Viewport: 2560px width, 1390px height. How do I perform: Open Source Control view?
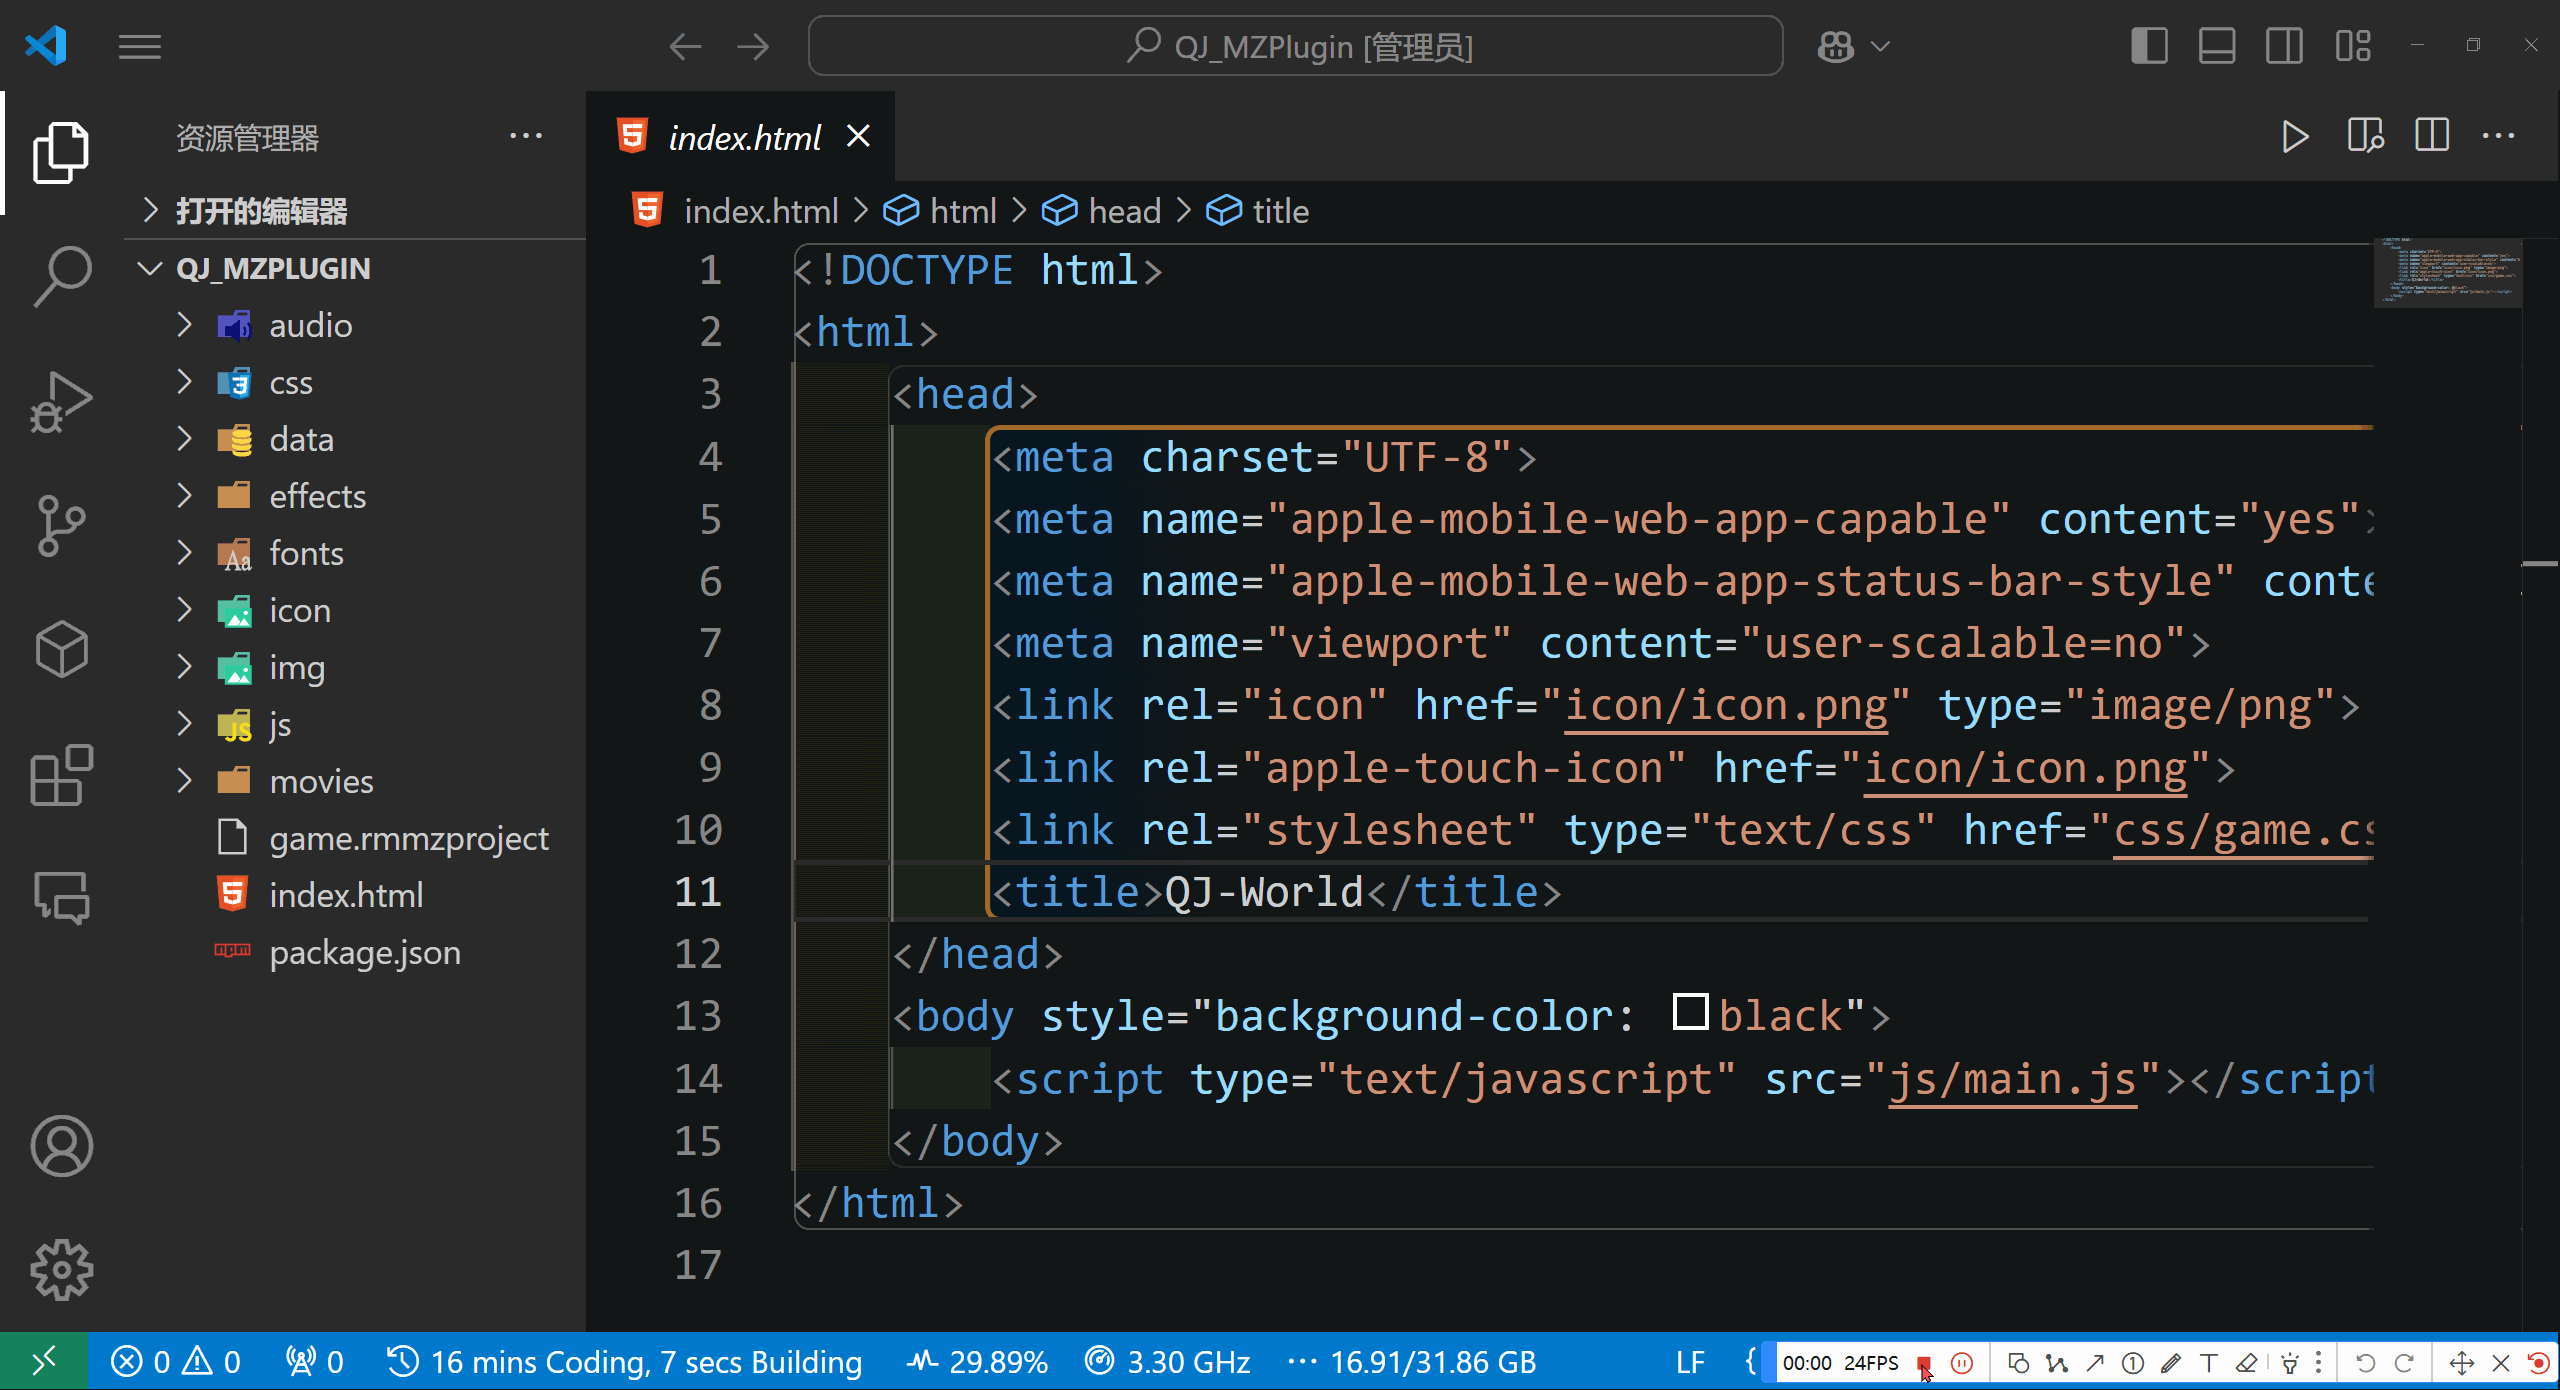(x=61, y=526)
